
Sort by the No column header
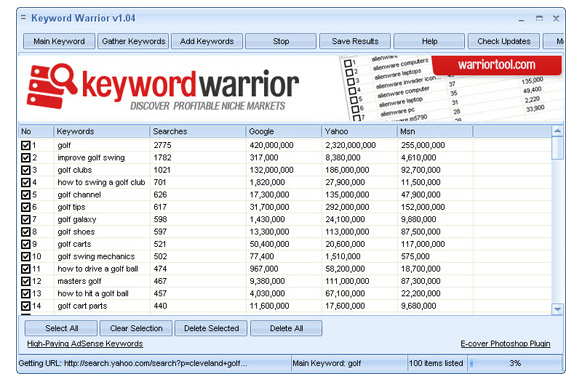pyautogui.click(x=36, y=131)
